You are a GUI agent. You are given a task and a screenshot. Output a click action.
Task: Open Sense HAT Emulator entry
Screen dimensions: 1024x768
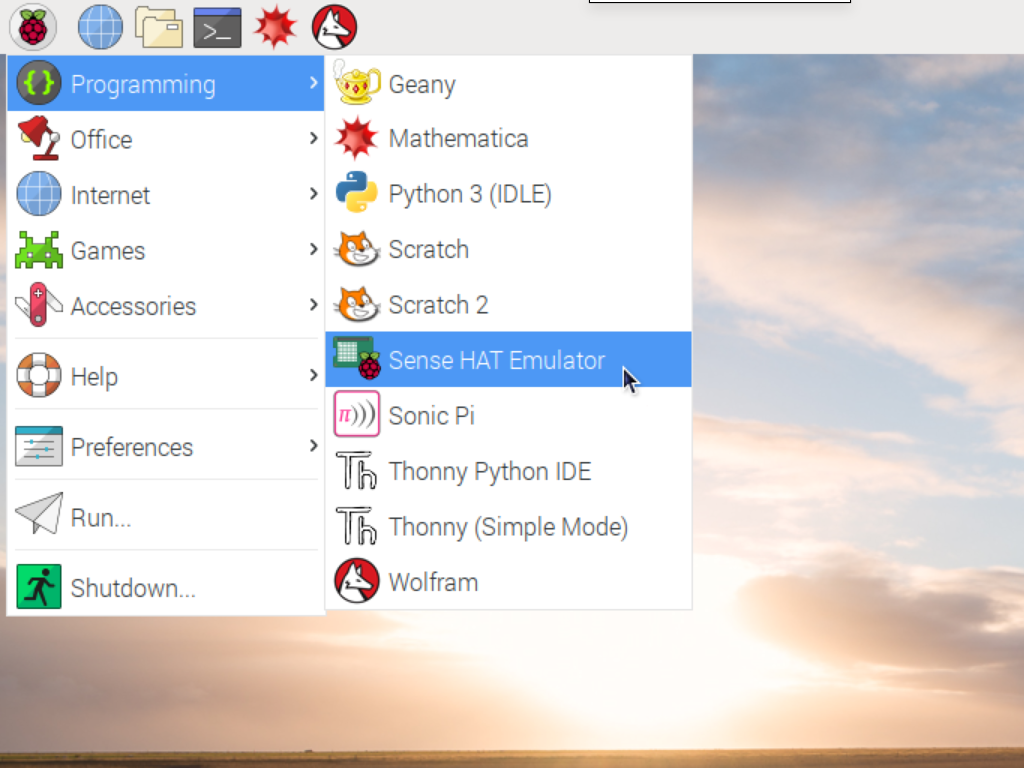509,359
